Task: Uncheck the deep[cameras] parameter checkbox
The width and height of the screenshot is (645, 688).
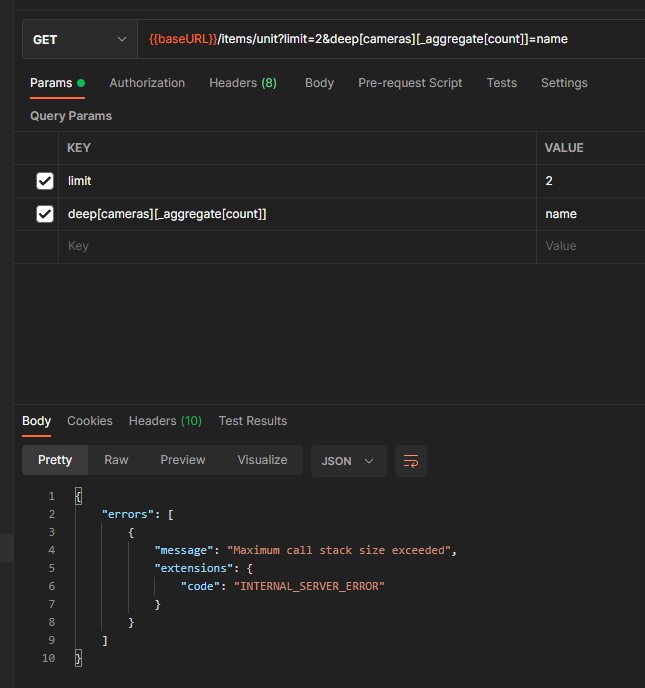Action: [45, 214]
